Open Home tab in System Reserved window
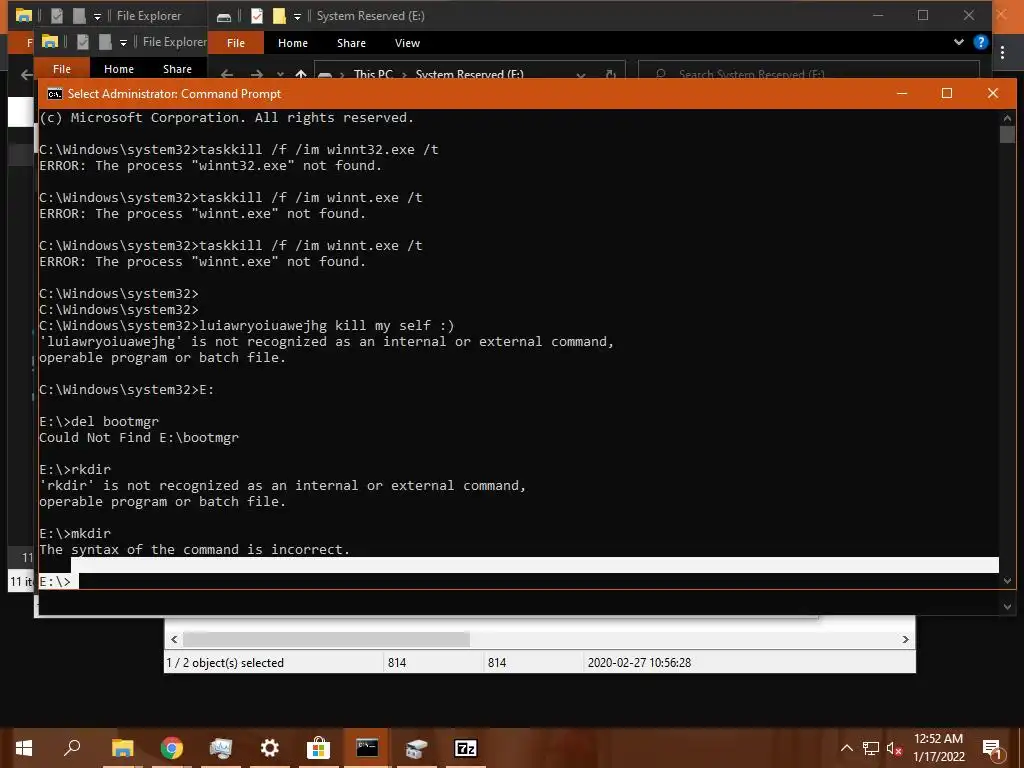Screen dimensions: 1024x768 click(293, 43)
